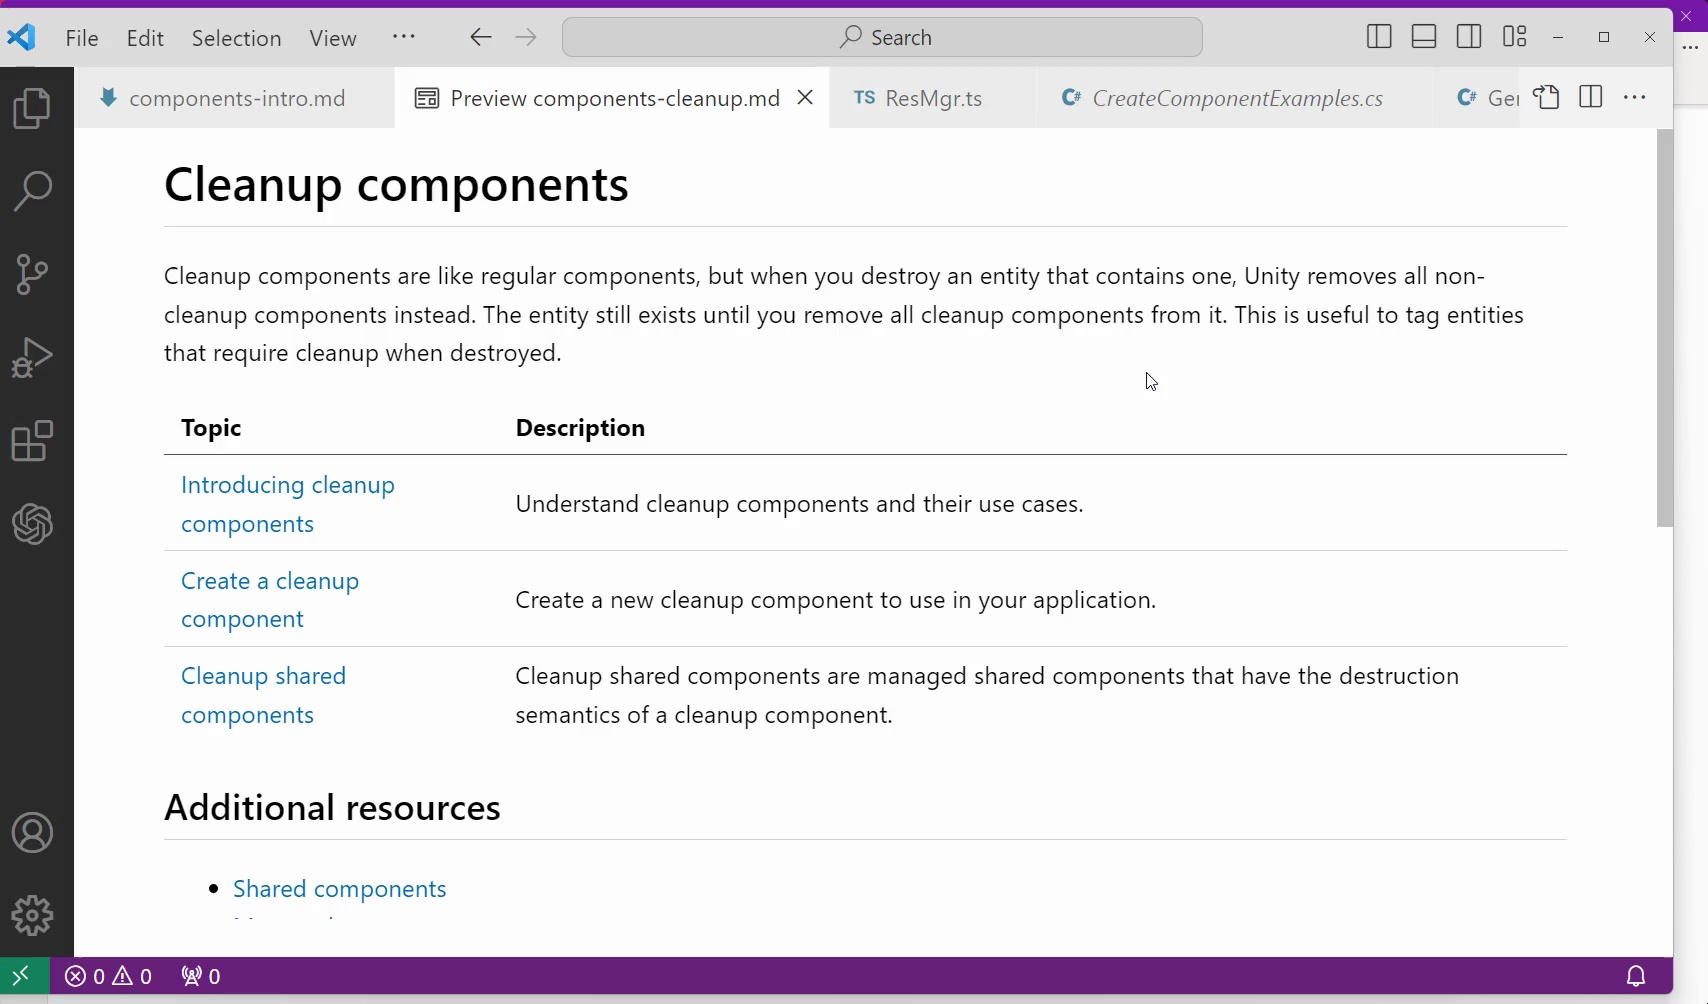This screenshot has height=1004, width=1708.
Task: Toggle the primary side bar
Action: pos(1379,37)
